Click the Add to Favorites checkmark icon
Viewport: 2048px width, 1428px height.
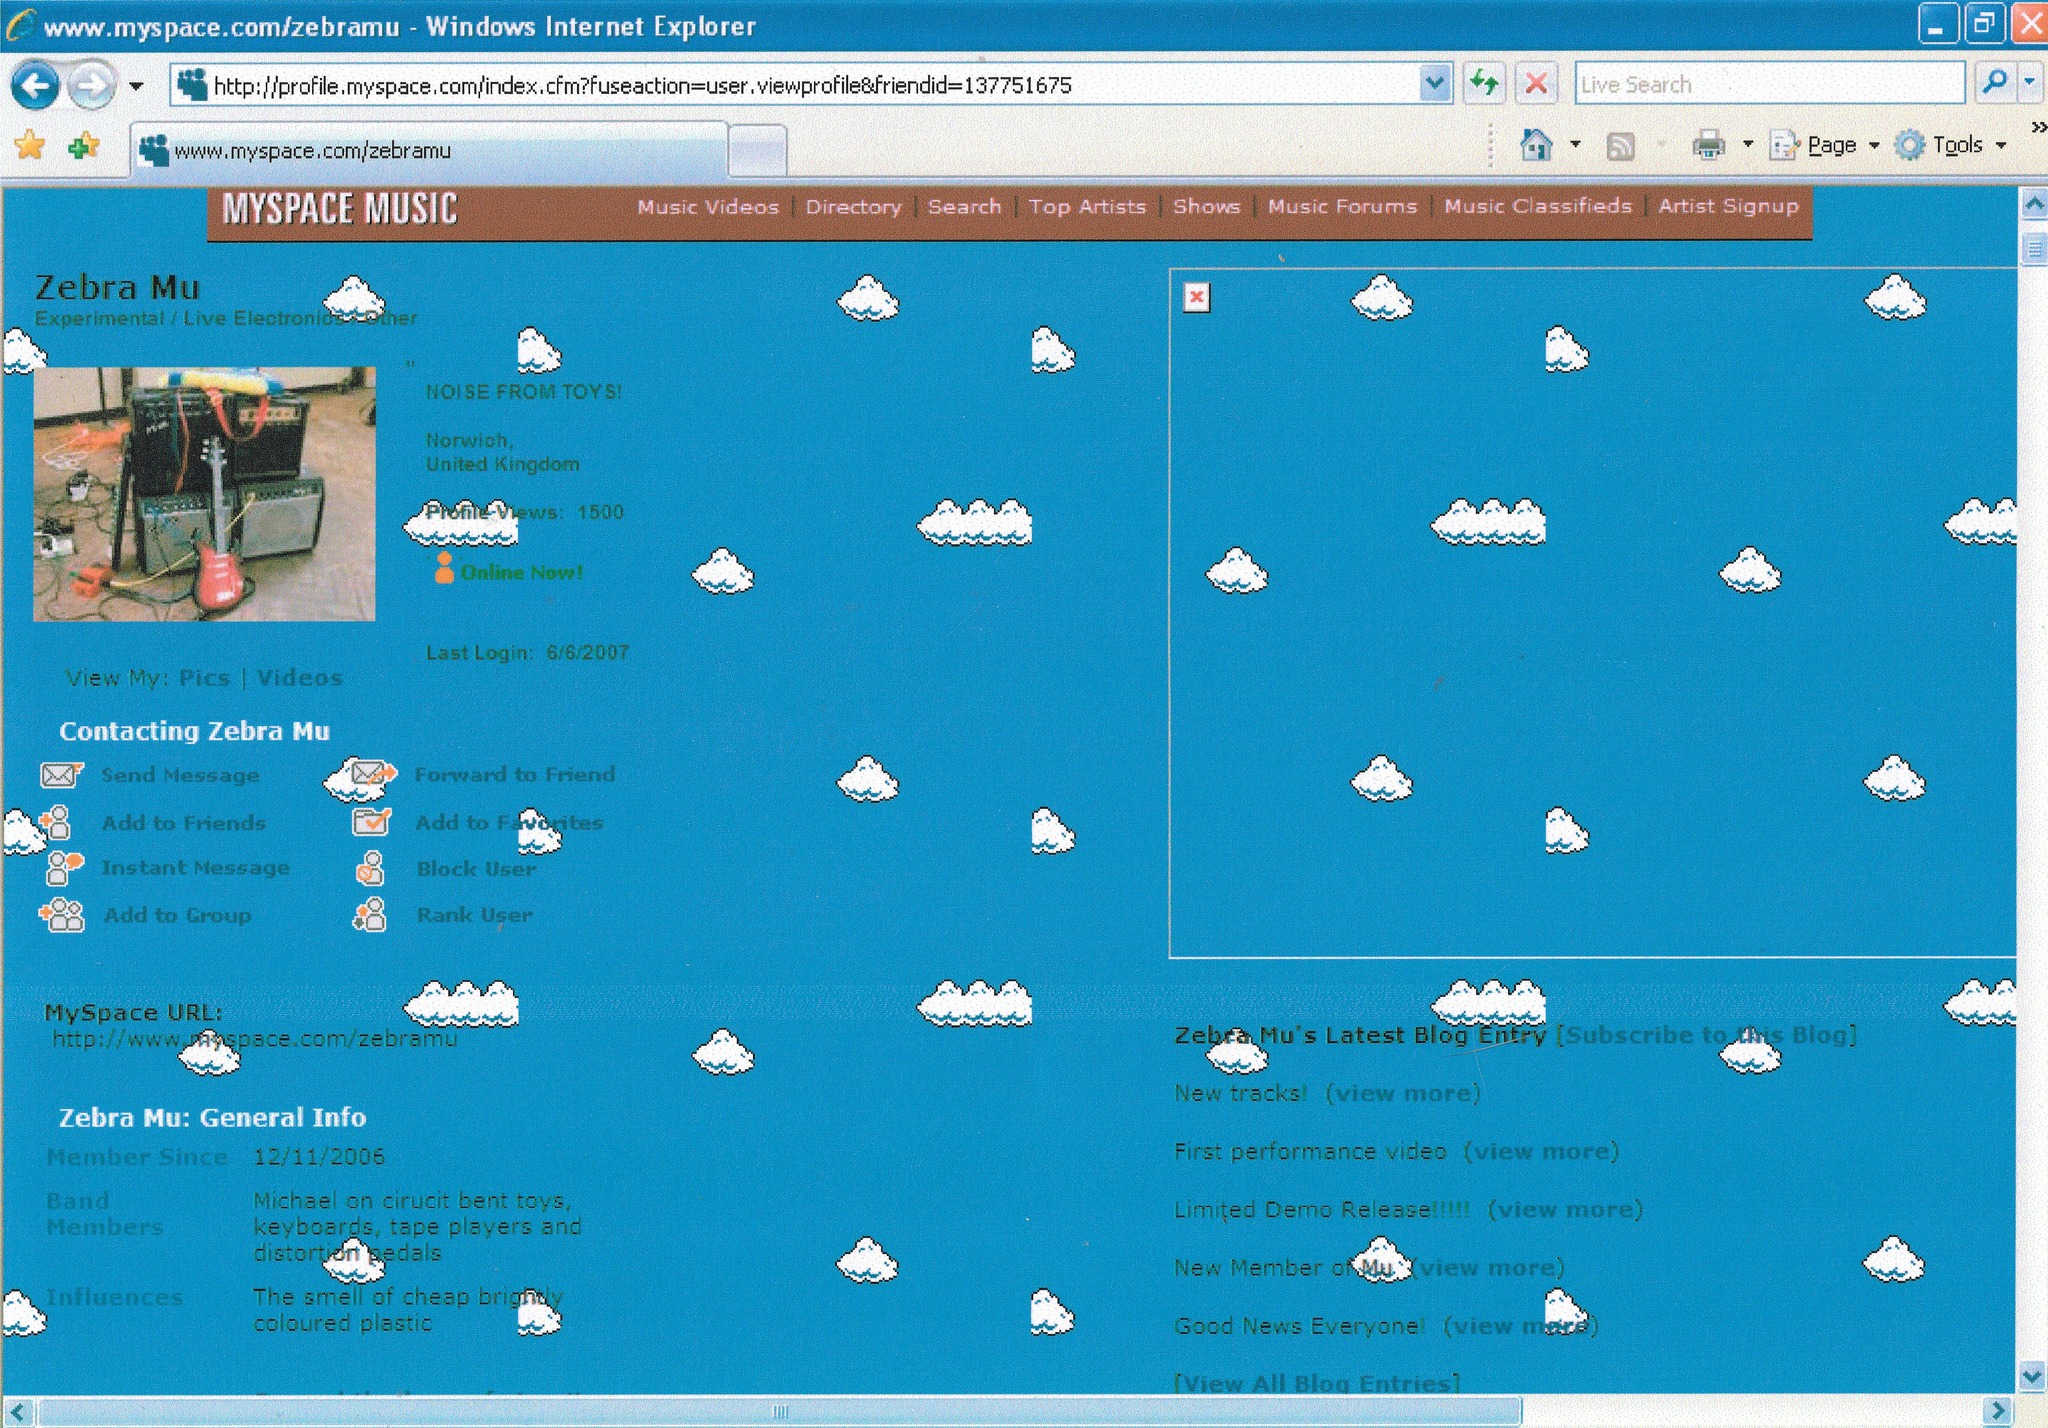(371, 821)
